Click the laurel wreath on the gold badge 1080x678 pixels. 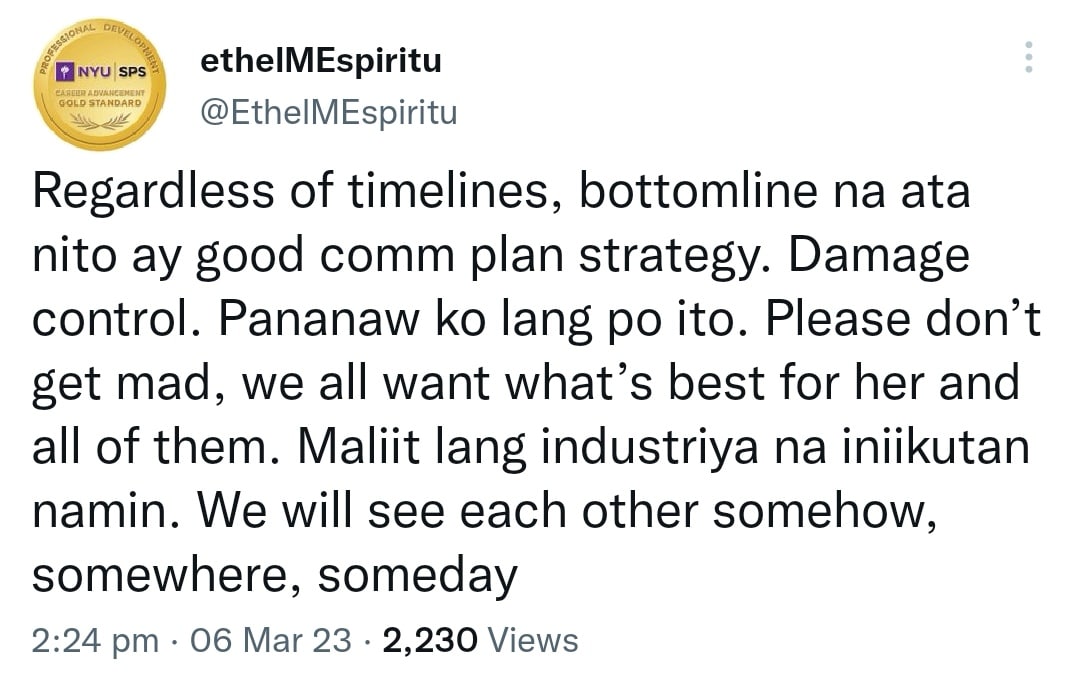pyautogui.click(x=100, y=121)
